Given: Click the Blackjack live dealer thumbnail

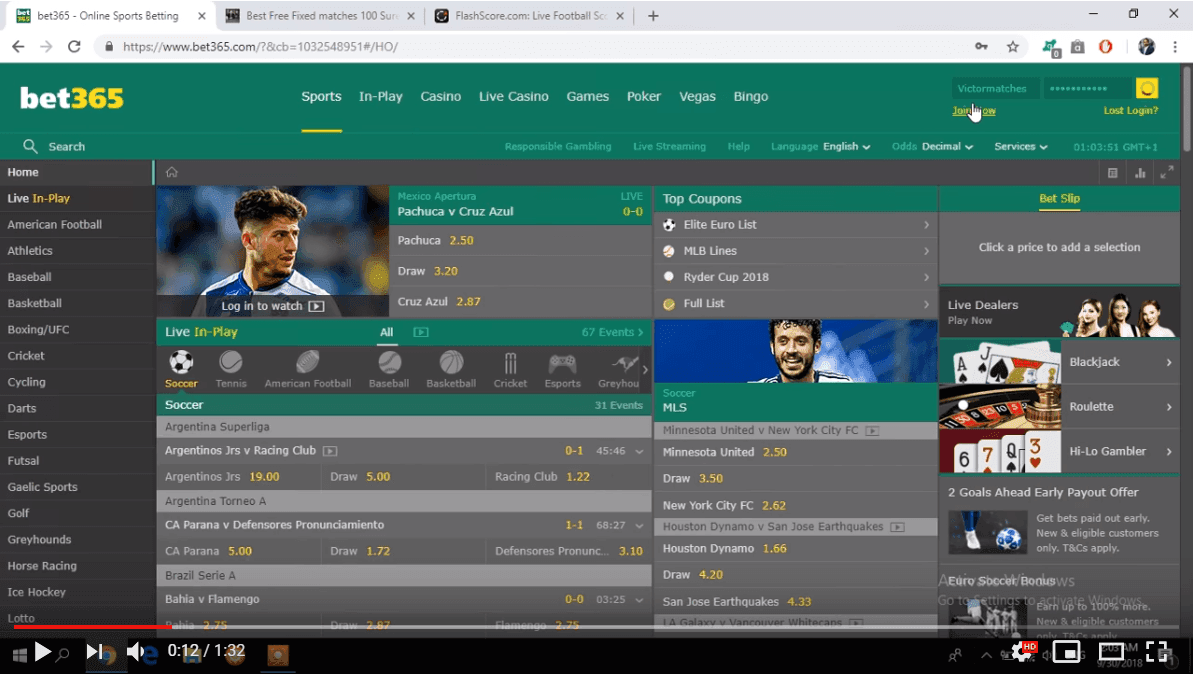Looking at the screenshot, I should click(1000, 361).
